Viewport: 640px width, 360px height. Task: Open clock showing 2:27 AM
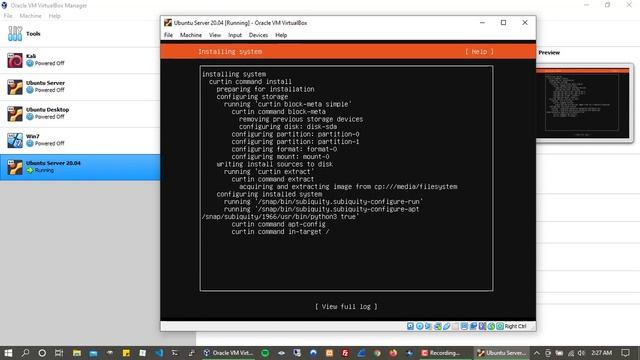(602, 353)
